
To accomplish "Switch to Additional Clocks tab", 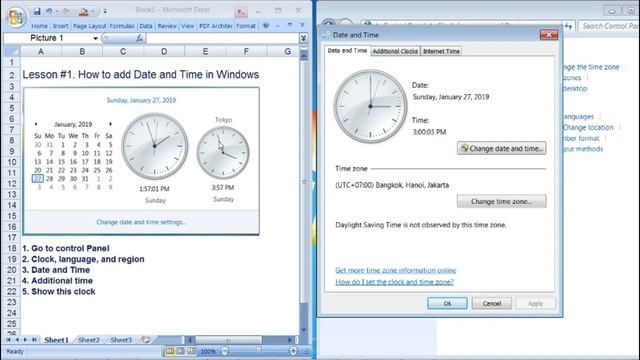I will 395,51.
